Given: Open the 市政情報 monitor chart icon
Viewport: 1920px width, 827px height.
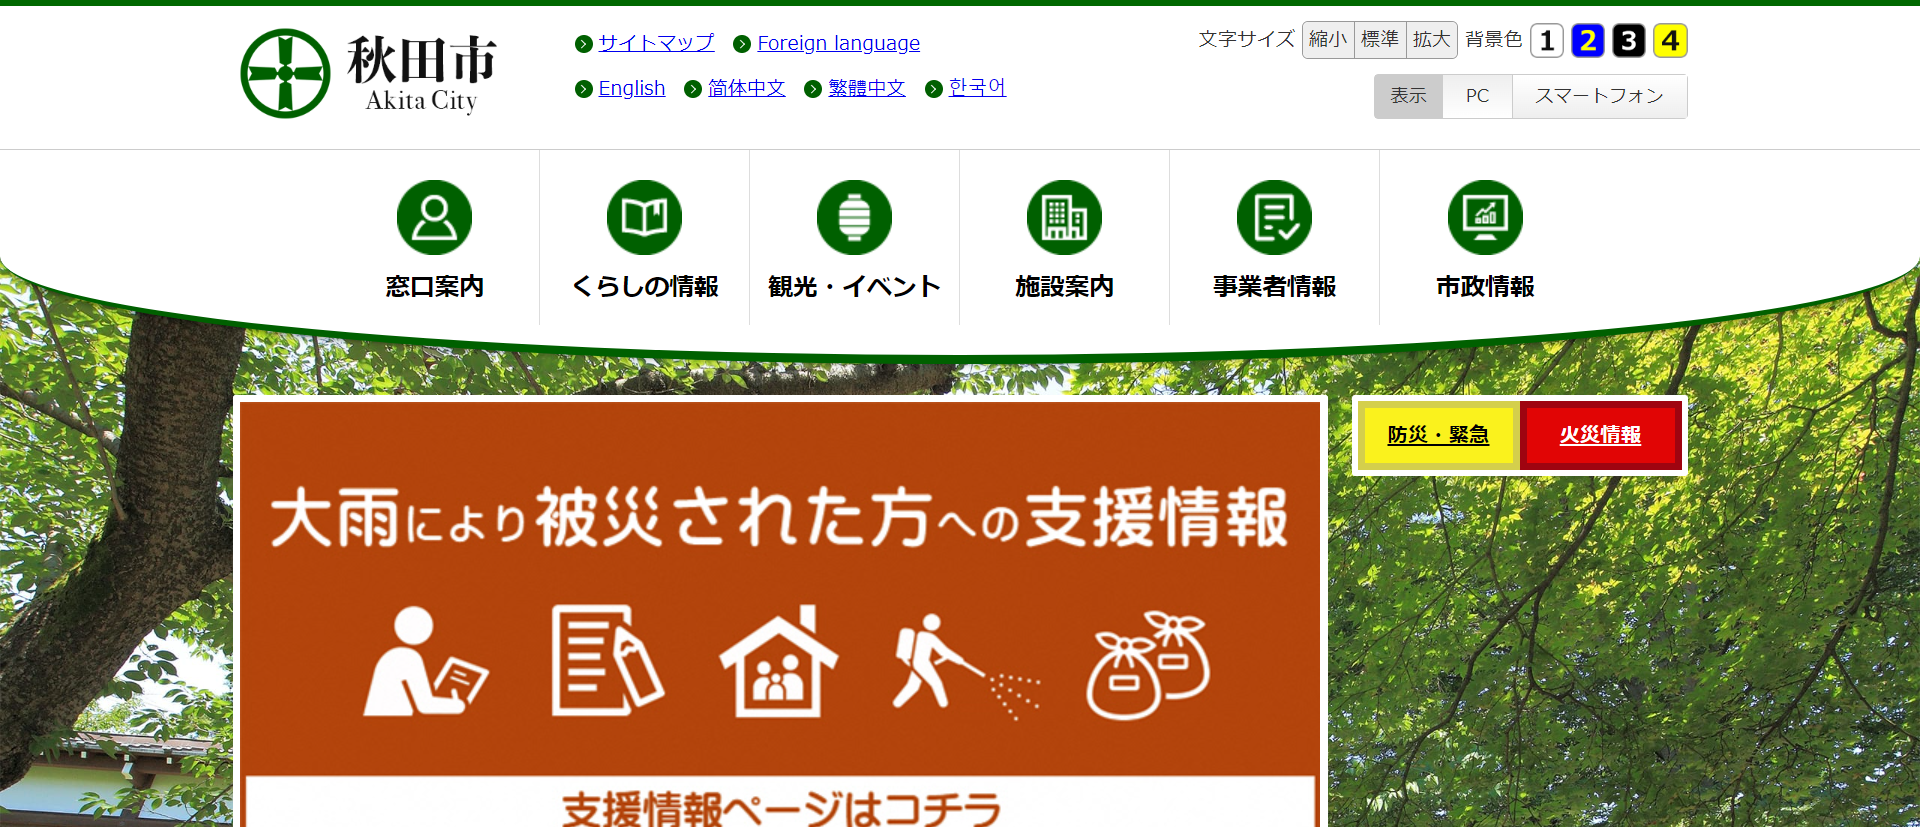Looking at the screenshot, I should (x=1485, y=217).
